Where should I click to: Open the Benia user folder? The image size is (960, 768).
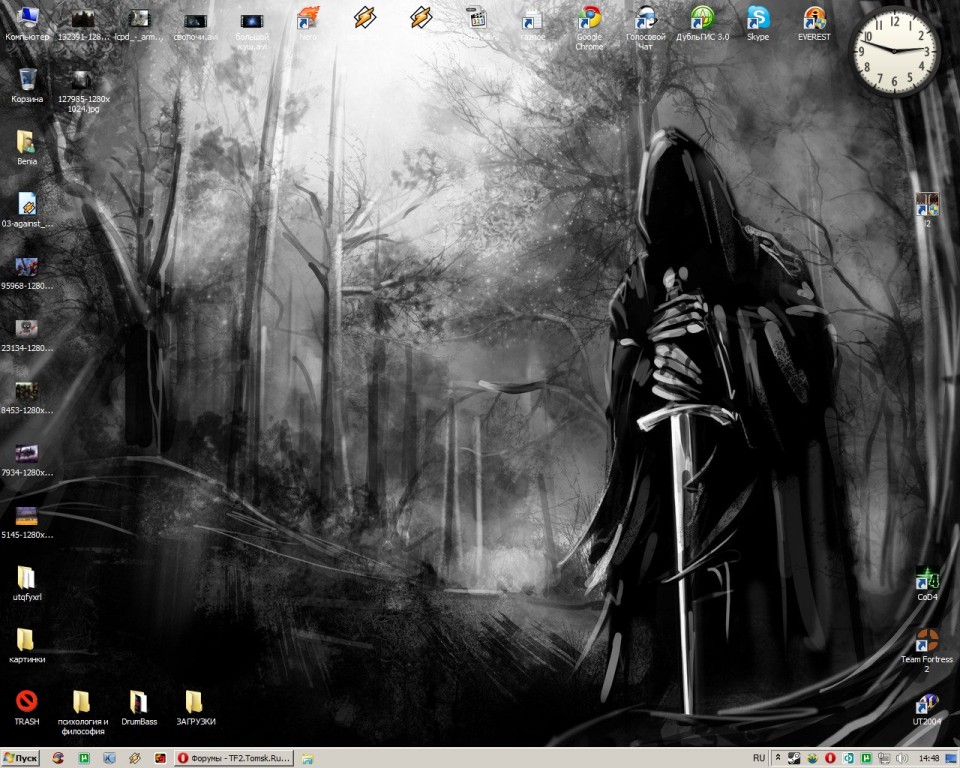pos(26,148)
